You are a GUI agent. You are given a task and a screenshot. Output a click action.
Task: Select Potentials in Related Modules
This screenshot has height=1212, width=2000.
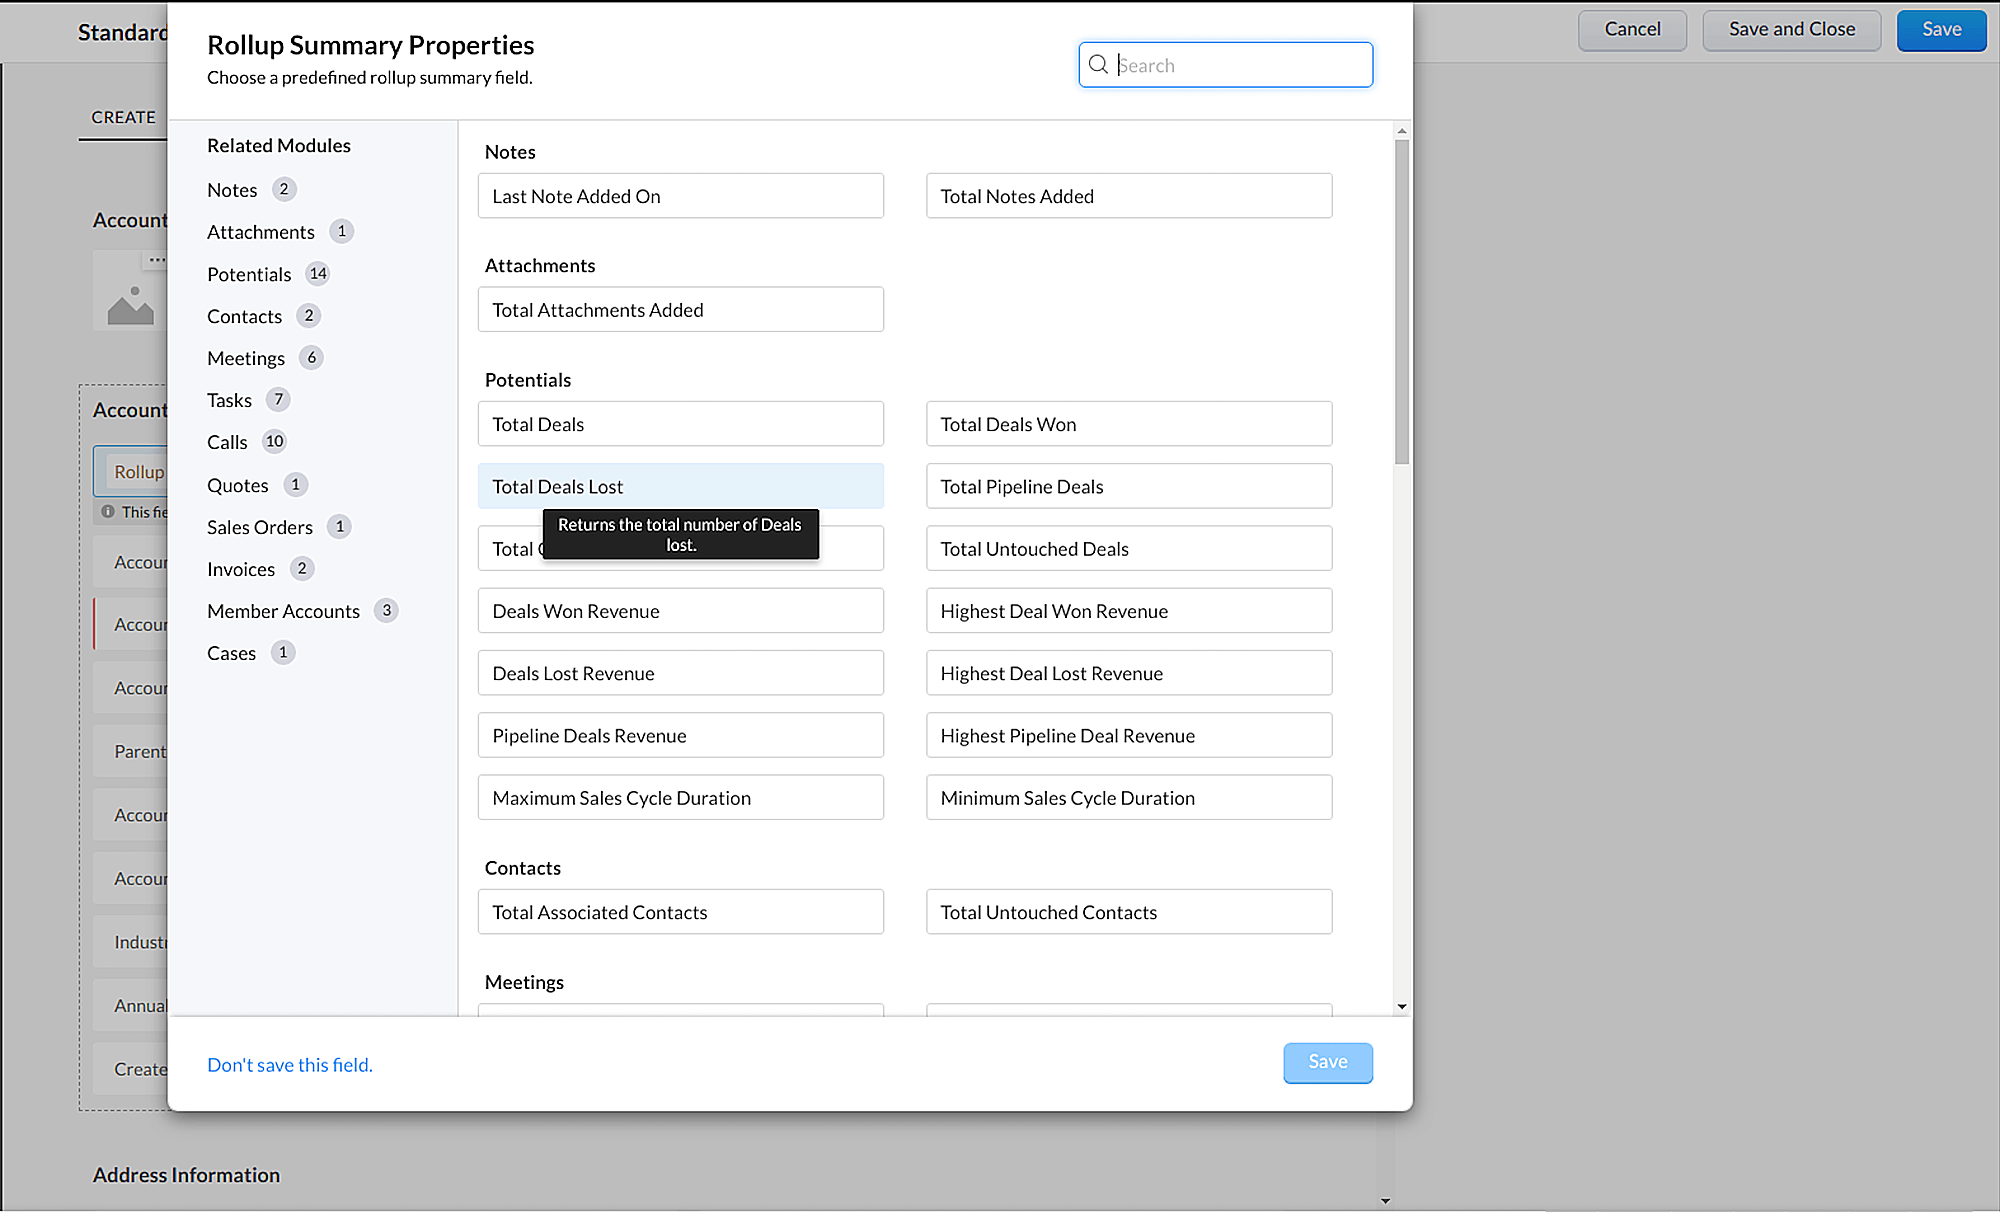click(x=249, y=274)
